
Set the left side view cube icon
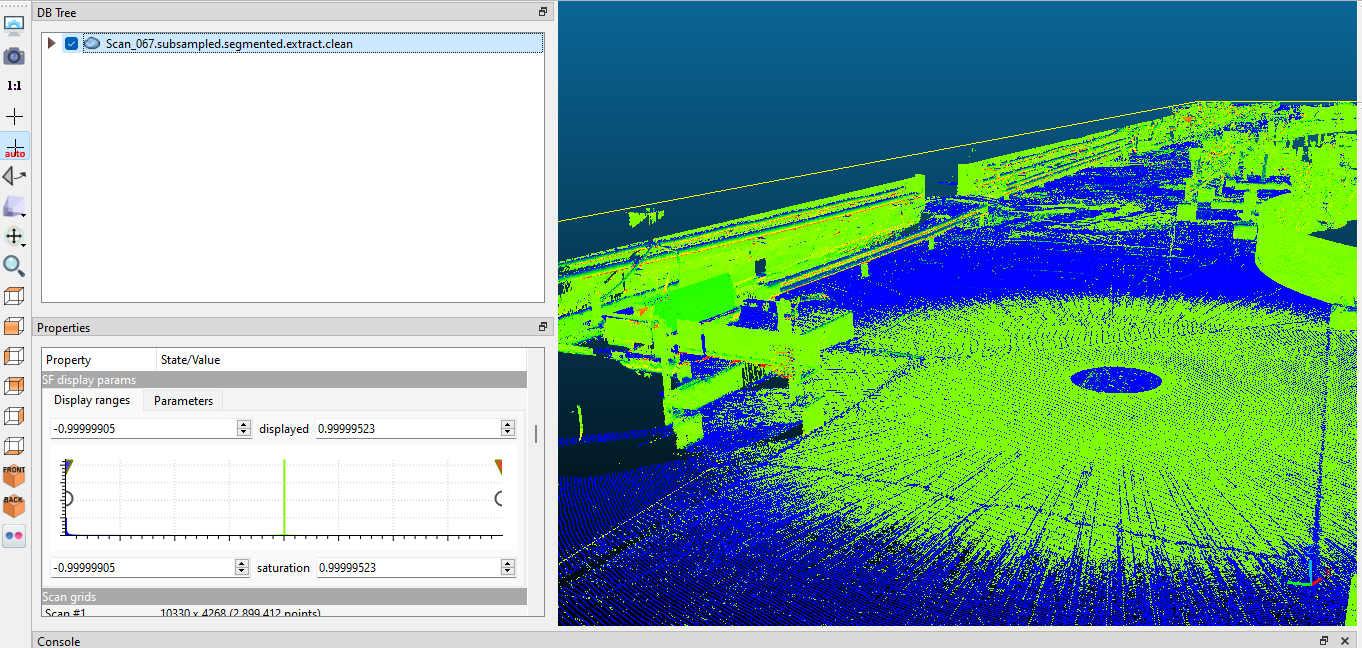pyautogui.click(x=14, y=356)
